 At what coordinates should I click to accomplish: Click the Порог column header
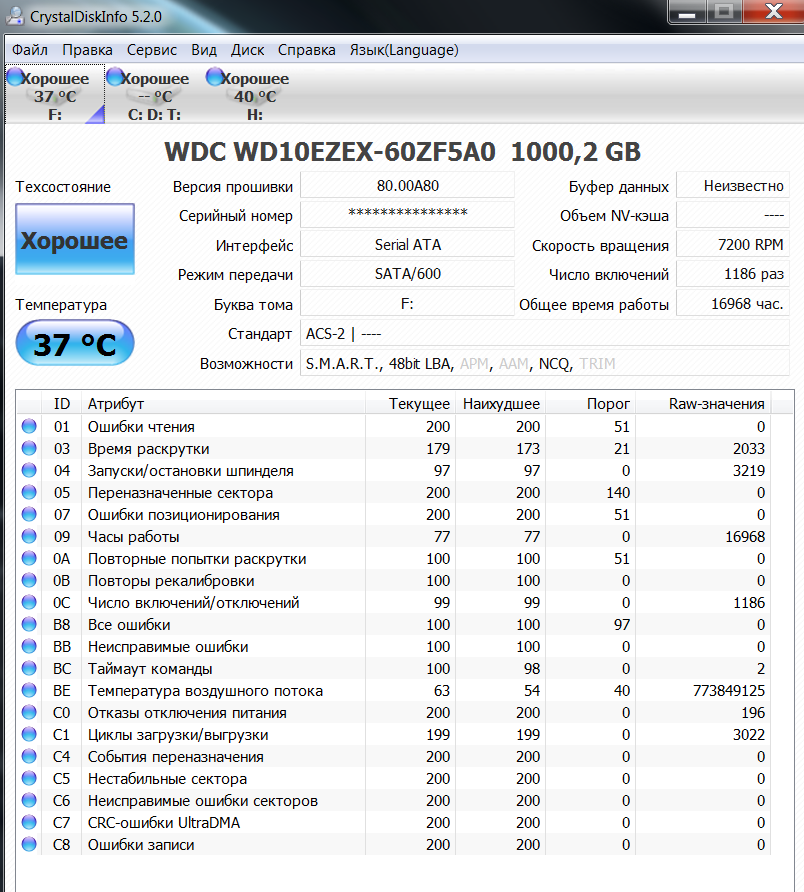[x=591, y=404]
